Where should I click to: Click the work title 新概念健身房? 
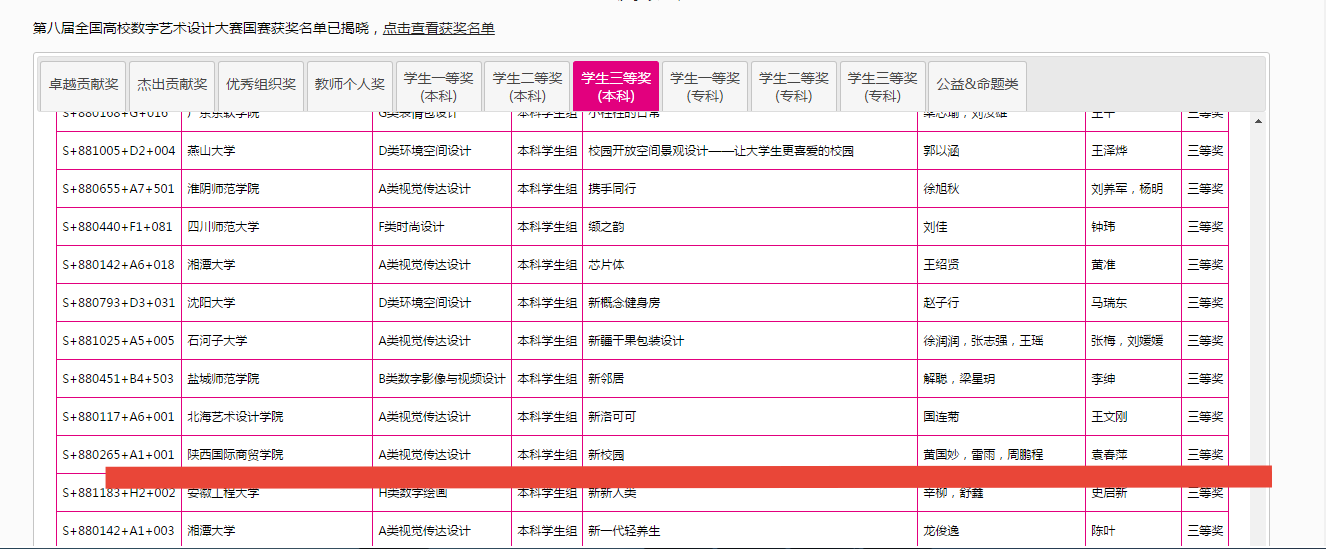click(x=624, y=303)
